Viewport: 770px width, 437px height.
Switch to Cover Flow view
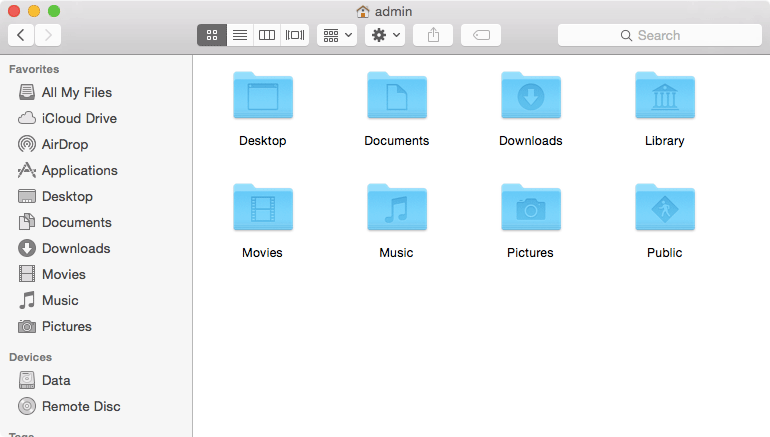[294, 35]
